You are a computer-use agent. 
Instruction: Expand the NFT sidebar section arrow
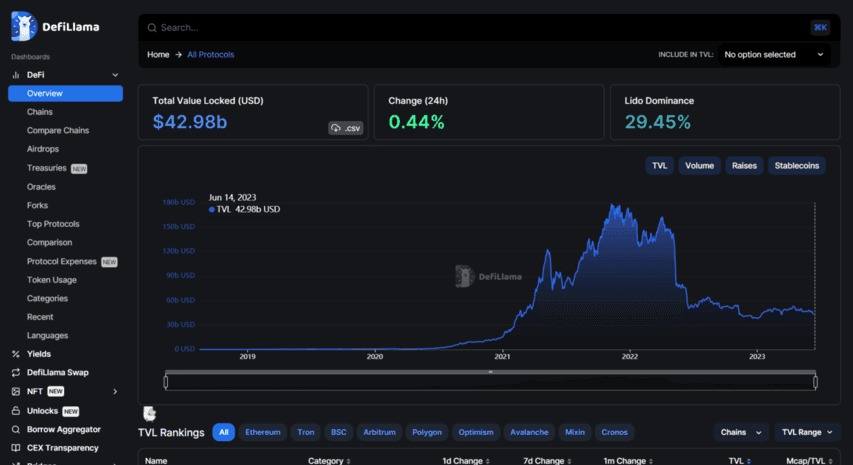point(115,392)
